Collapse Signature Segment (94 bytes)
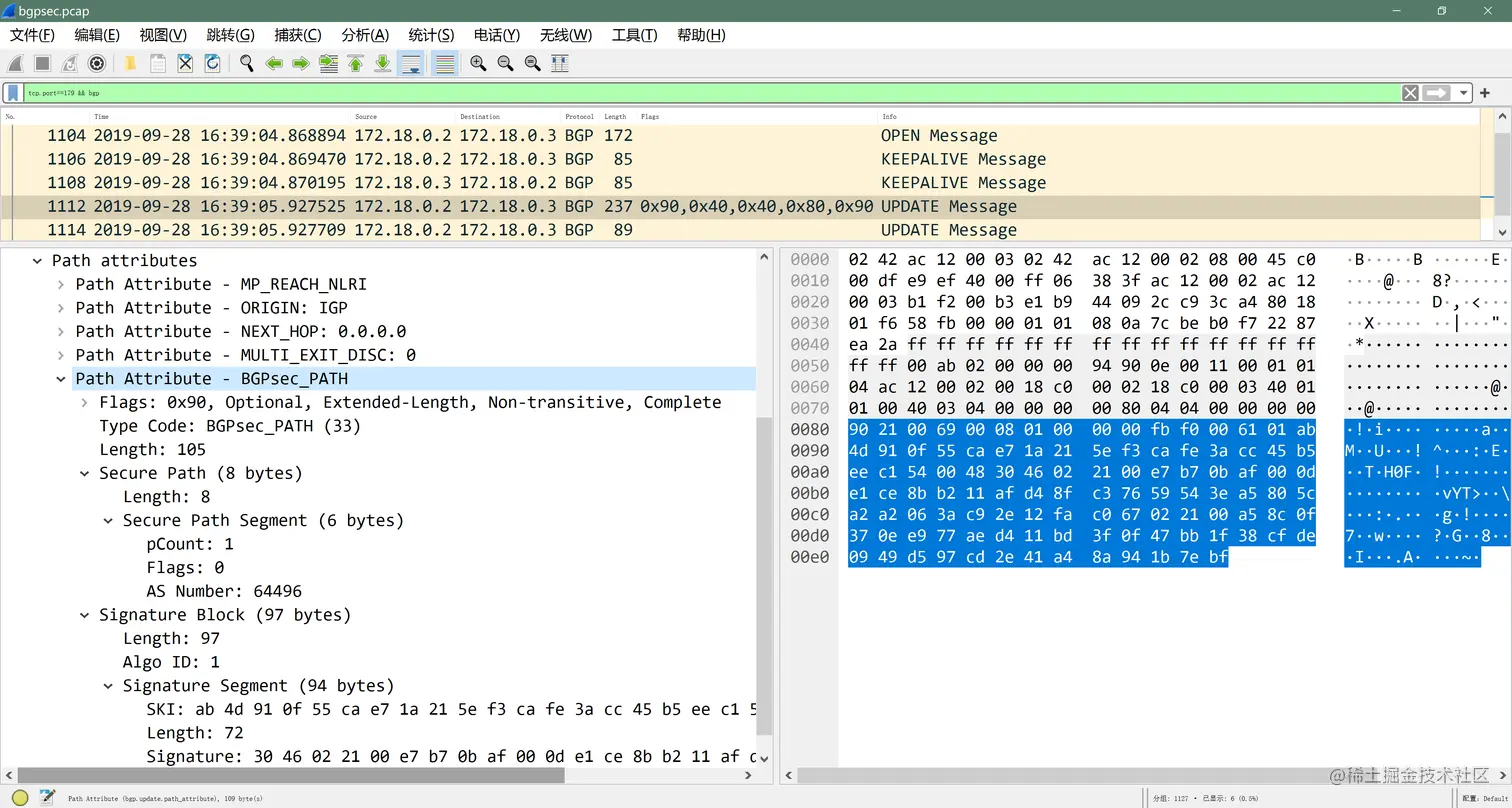 109,686
